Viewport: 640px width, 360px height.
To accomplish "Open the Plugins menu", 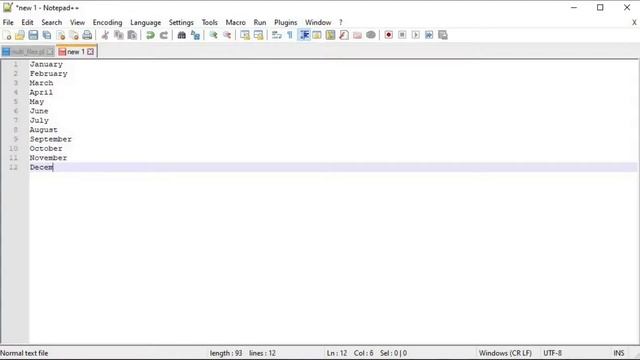I will coord(286,22).
